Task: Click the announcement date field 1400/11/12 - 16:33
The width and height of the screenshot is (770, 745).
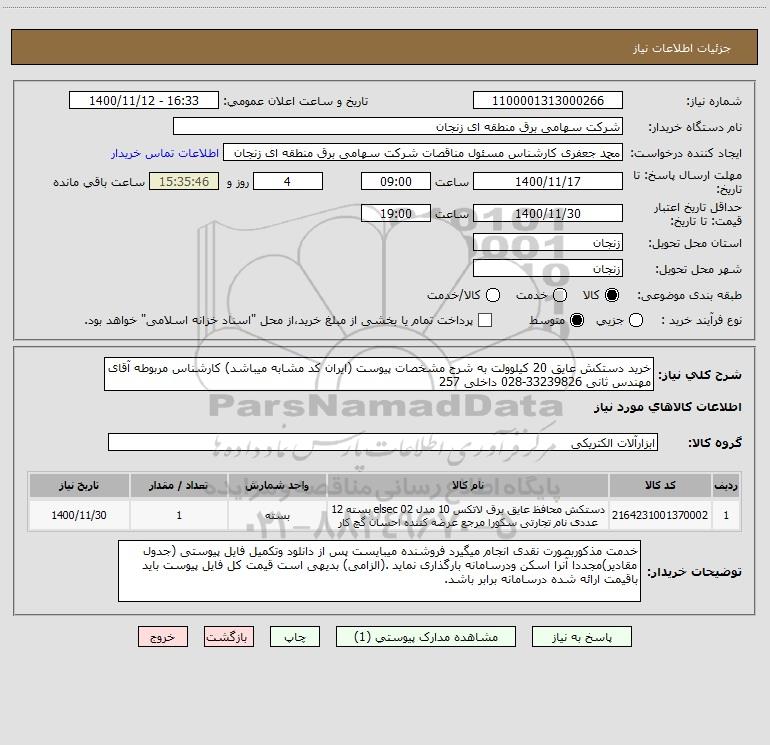Action: point(144,101)
